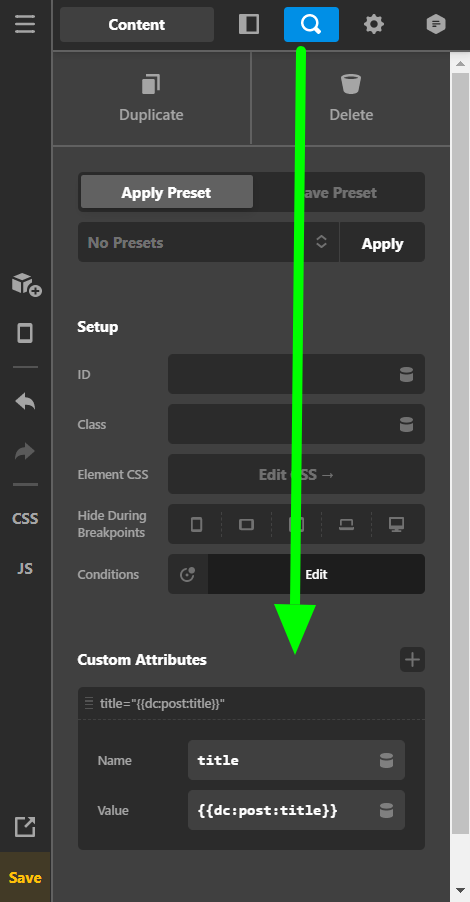Toggle hide on desktop monitor breakpoint
The height and width of the screenshot is (902, 470).
[x=396, y=524]
